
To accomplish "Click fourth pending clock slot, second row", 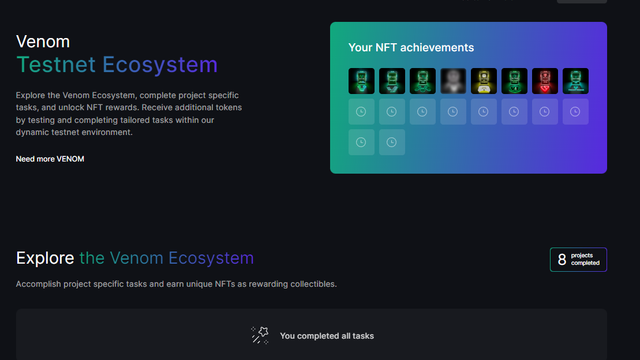I will tap(453, 111).
